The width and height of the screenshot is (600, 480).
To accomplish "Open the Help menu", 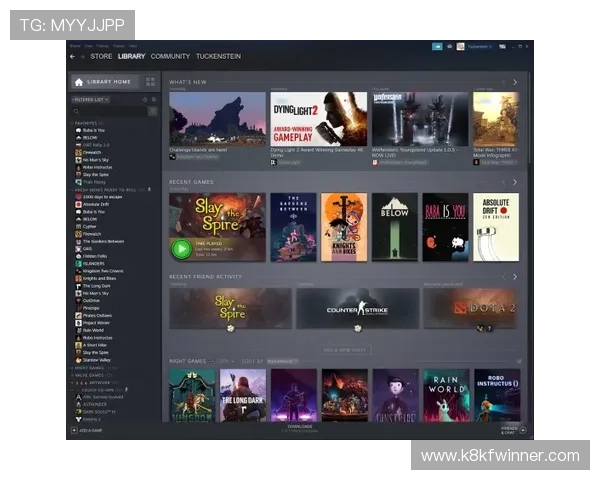I will [132, 46].
